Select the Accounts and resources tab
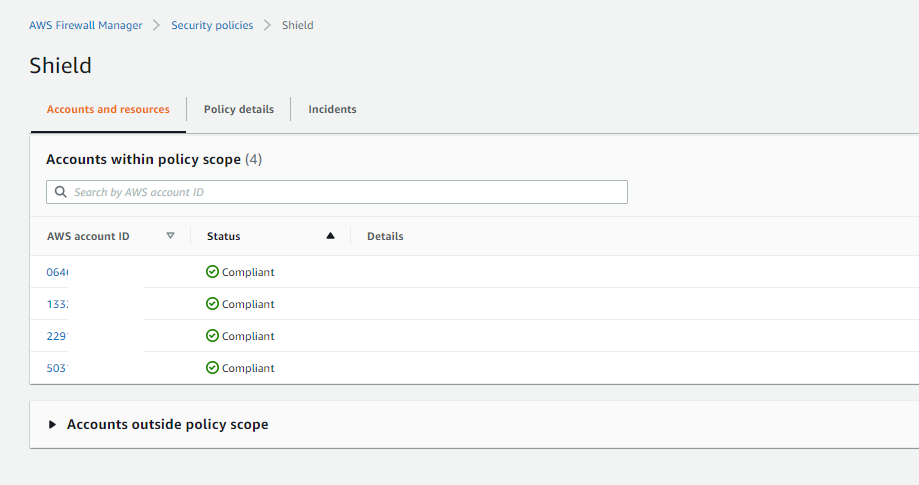Viewport: 919px width, 485px height. tap(108, 110)
